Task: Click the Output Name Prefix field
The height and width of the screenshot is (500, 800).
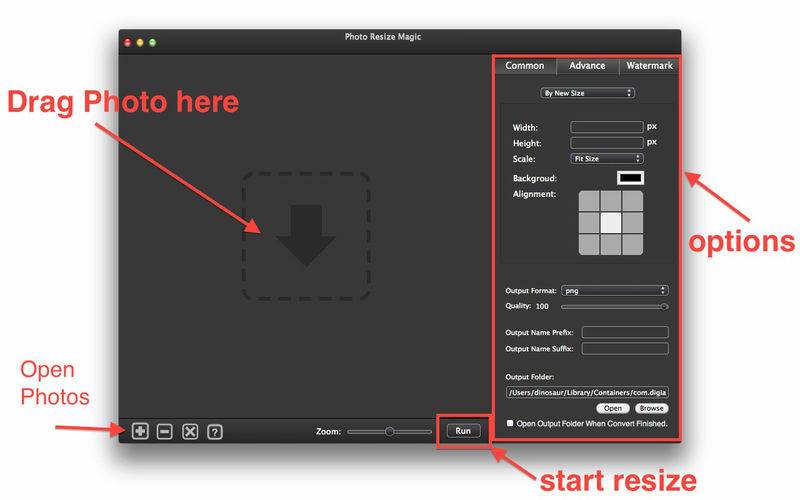Action: click(x=625, y=332)
